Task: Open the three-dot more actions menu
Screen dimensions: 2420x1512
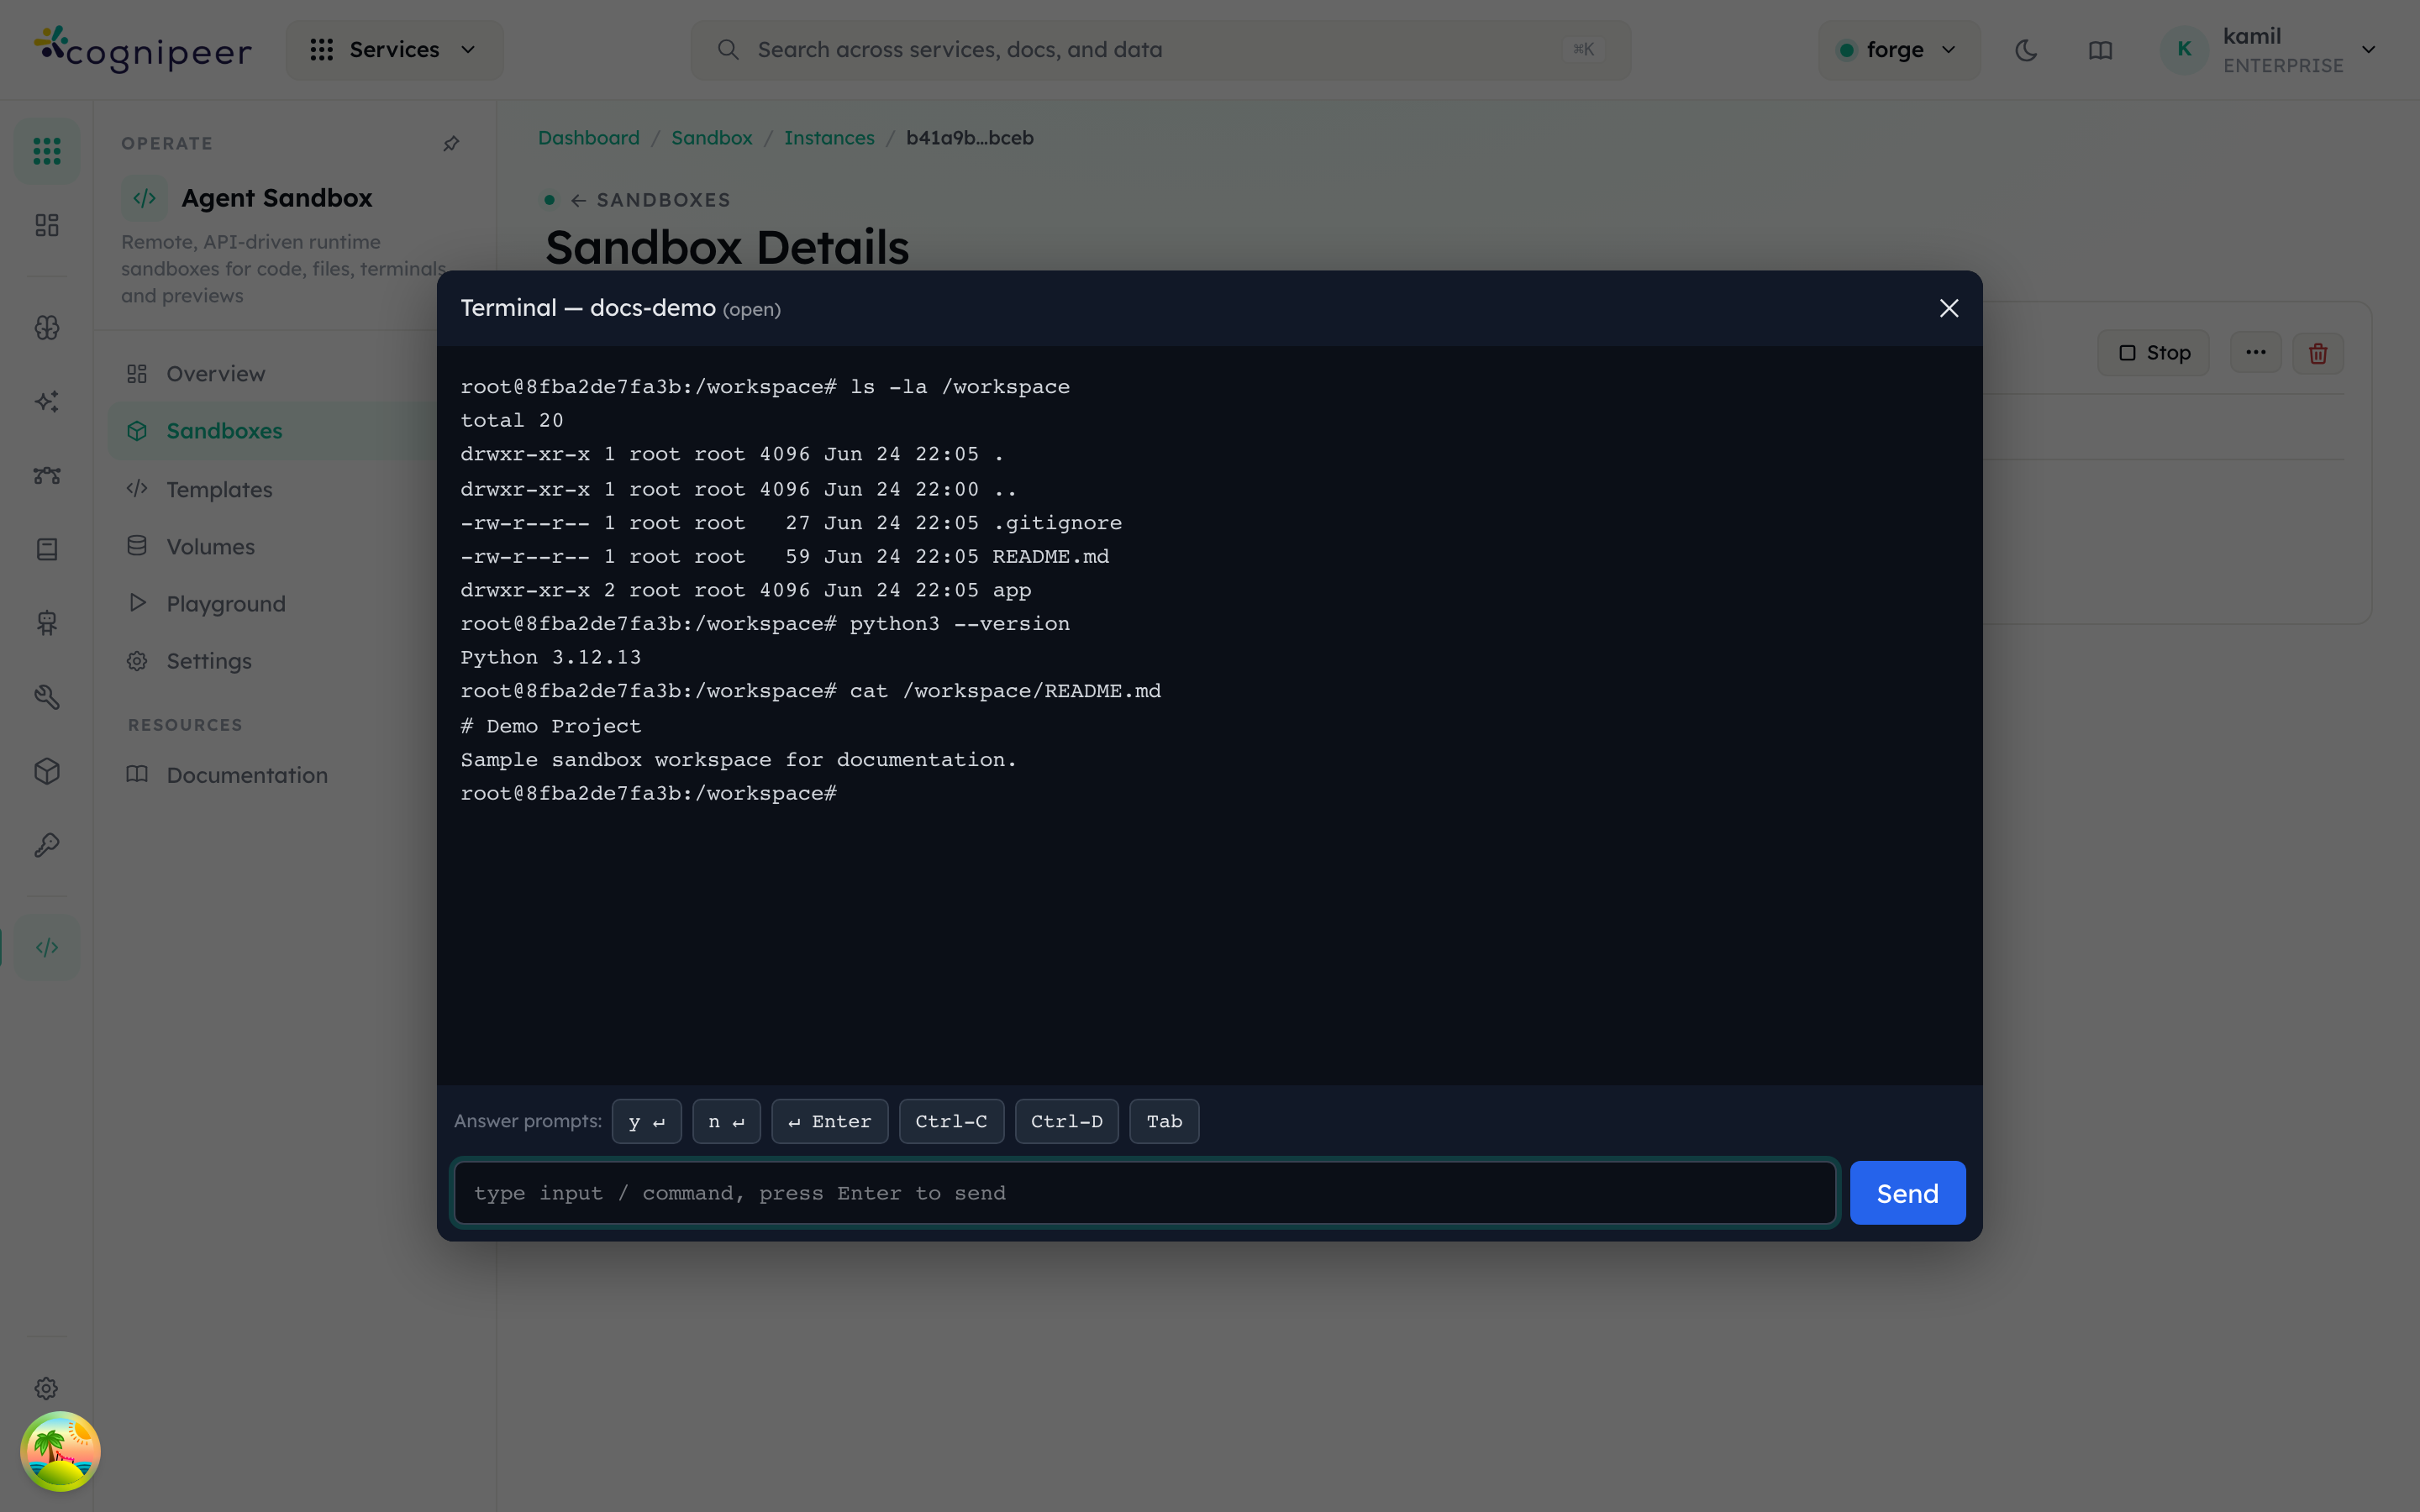Action: (2255, 353)
